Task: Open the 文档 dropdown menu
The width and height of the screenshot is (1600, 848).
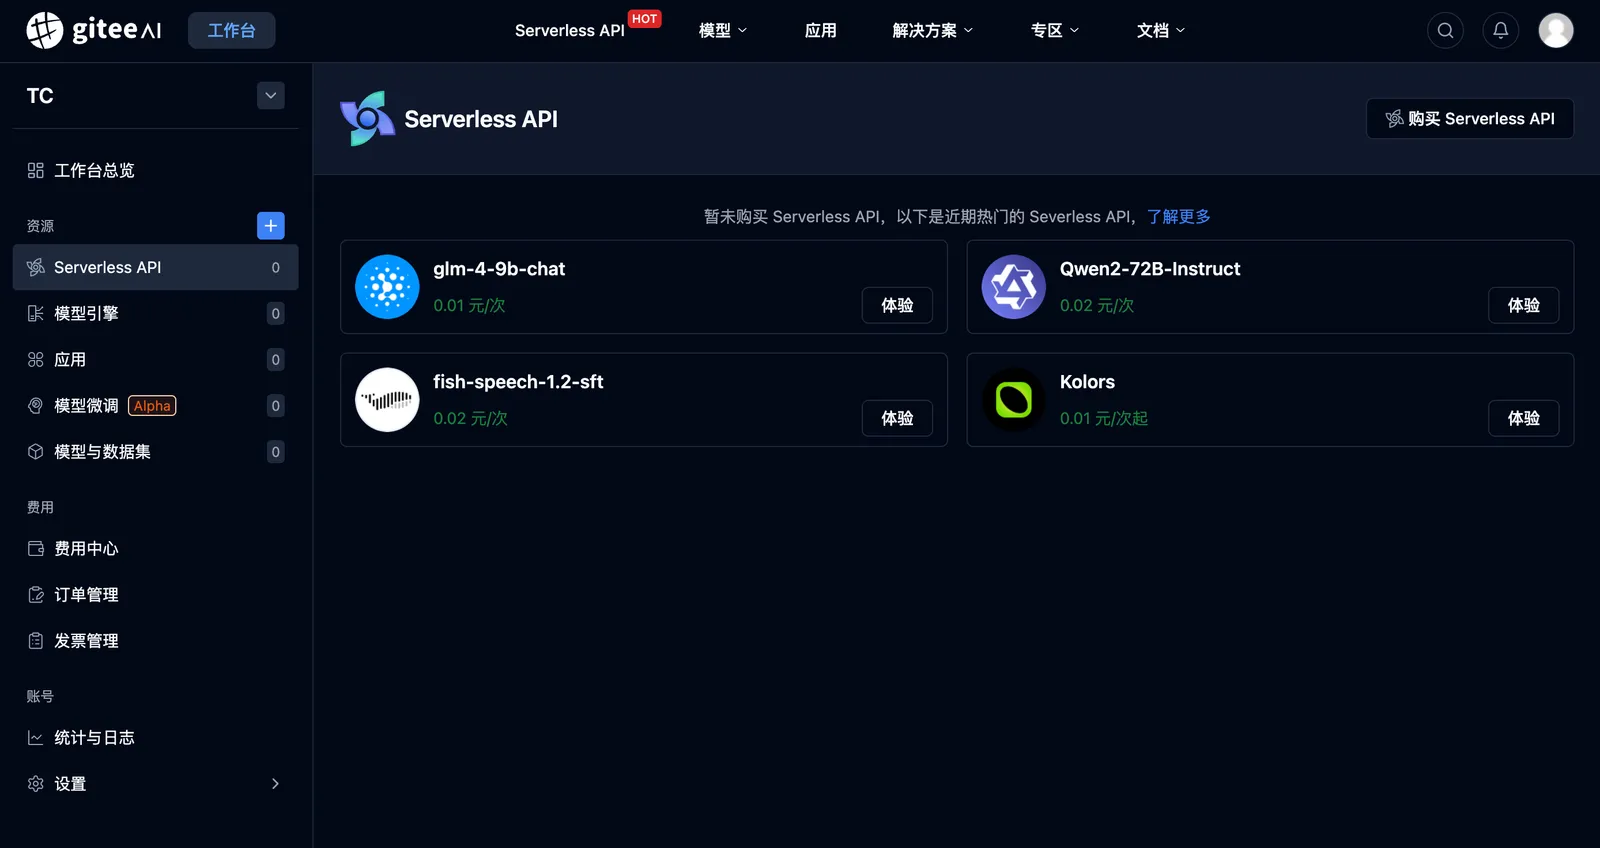Action: click(x=1161, y=31)
